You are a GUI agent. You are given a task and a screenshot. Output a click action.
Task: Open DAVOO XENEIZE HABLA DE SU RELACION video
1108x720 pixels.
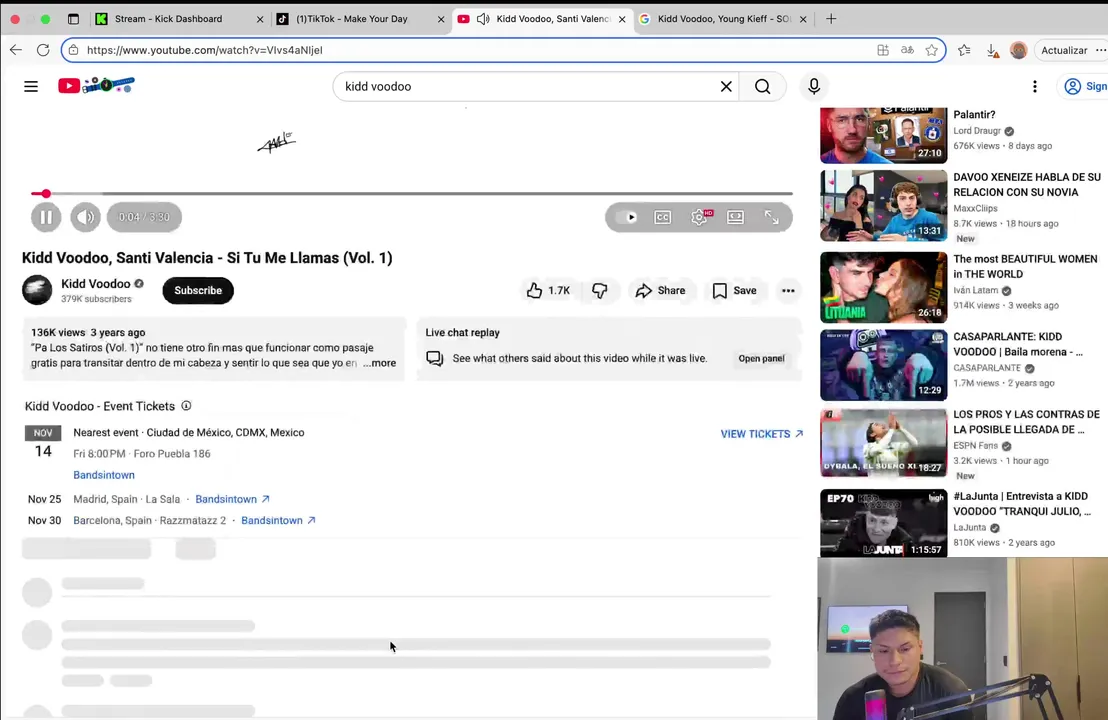[x=1027, y=184]
